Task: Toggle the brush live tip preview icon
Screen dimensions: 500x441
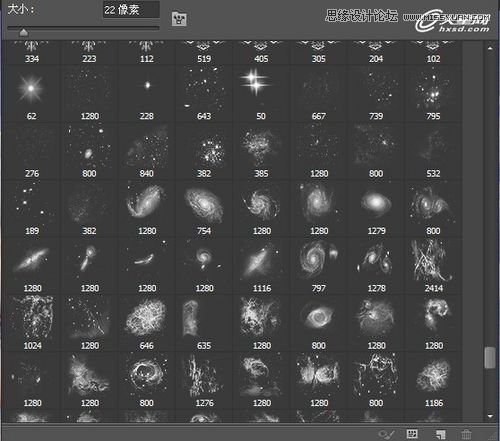Action: coord(387,434)
